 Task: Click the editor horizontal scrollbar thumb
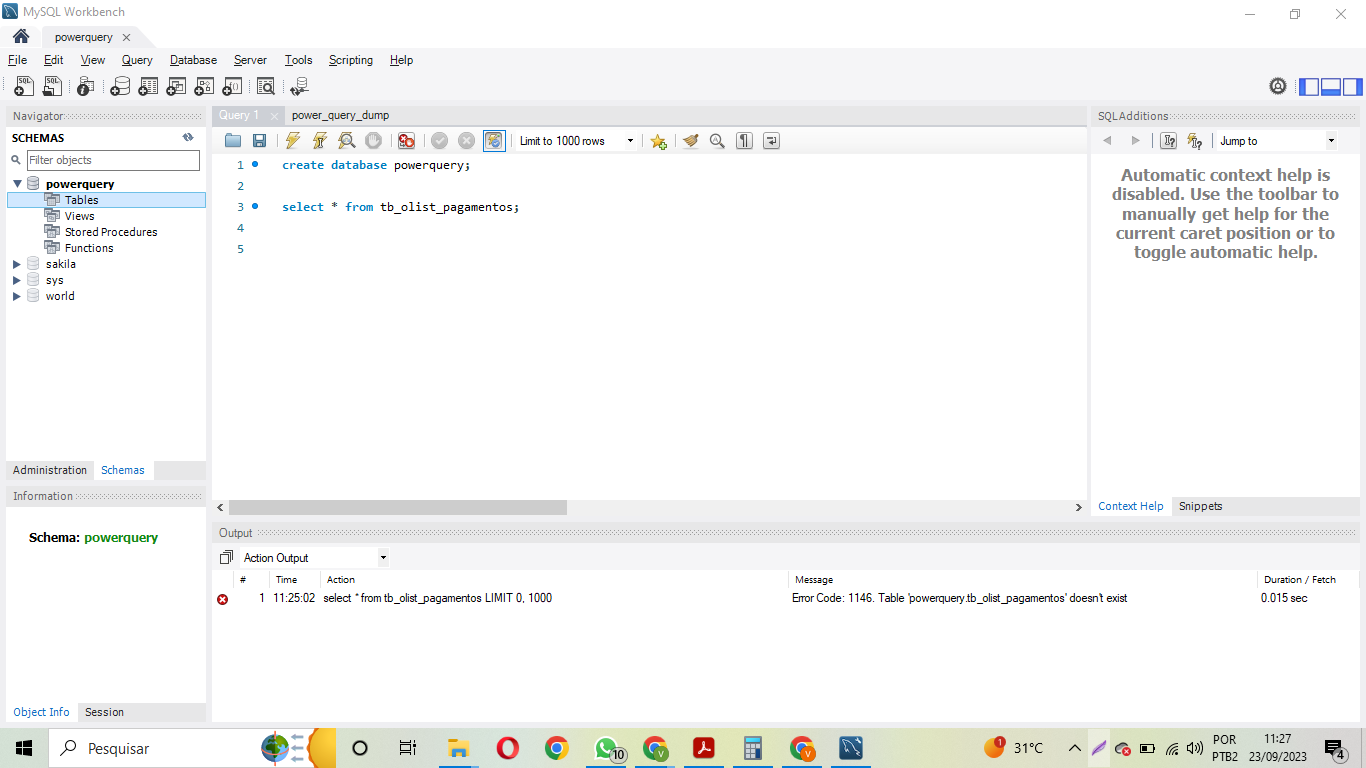[397, 507]
